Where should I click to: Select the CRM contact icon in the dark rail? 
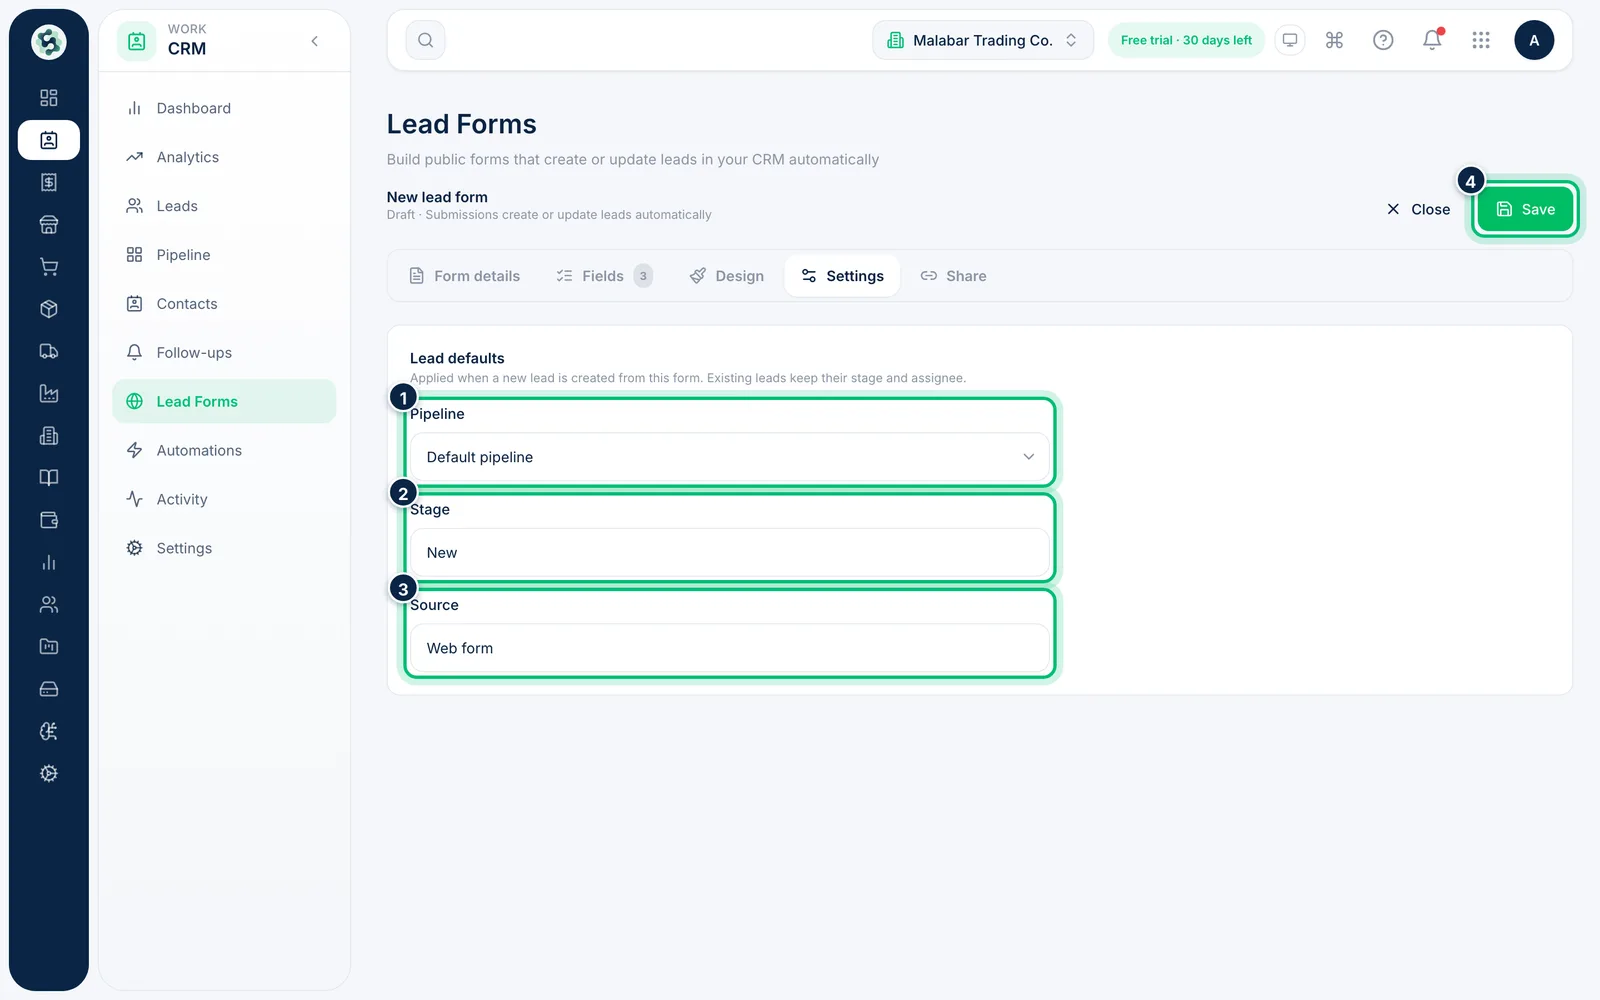coord(48,140)
